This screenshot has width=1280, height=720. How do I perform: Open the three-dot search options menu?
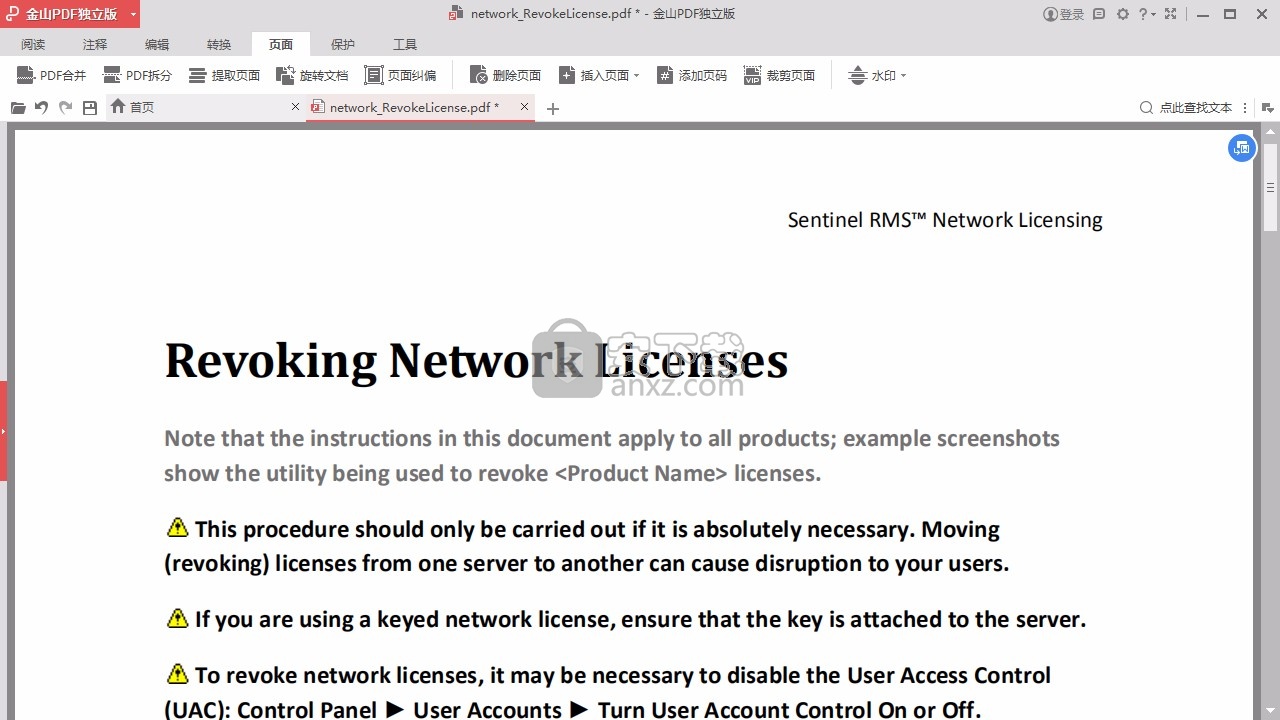pos(1245,108)
